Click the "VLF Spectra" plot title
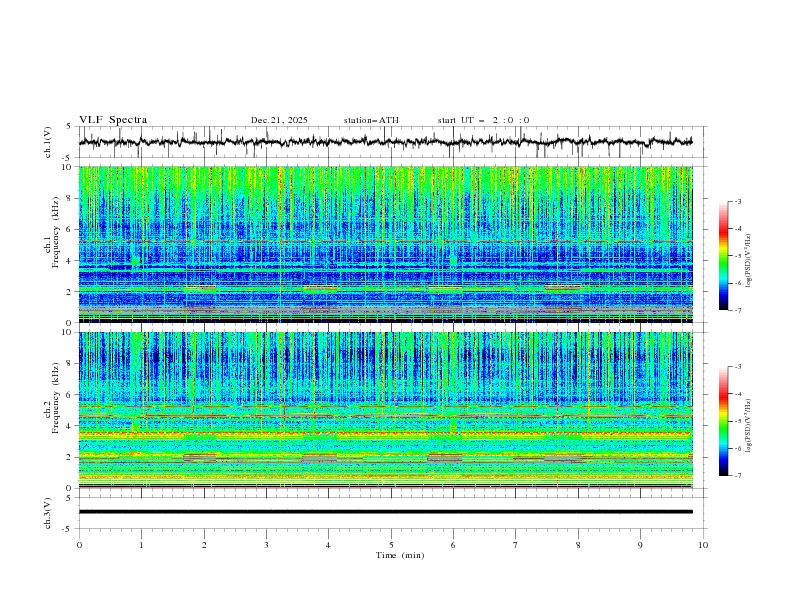This screenshot has width=792, height=612. click(113, 120)
